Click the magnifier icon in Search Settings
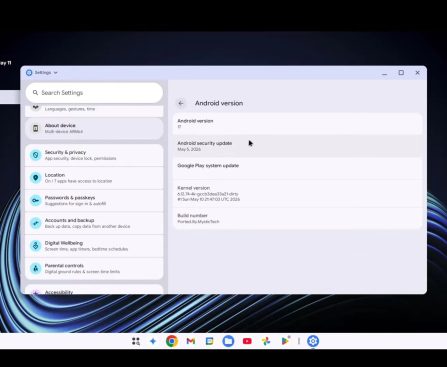Image resolution: width=447 pixels, height=367 pixels. pyautogui.click(x=35, y=93)
